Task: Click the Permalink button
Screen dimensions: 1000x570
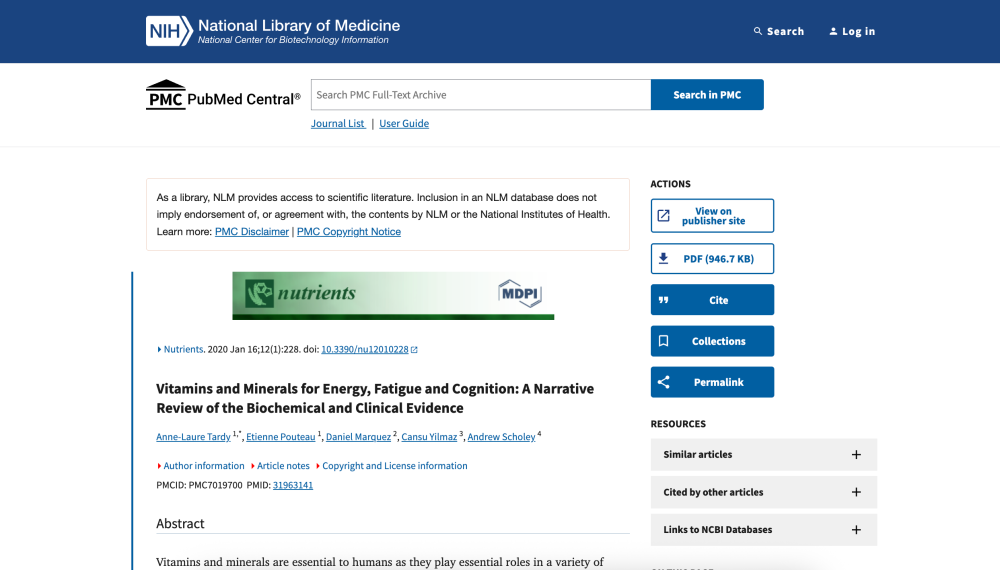Action: point(712,382)
